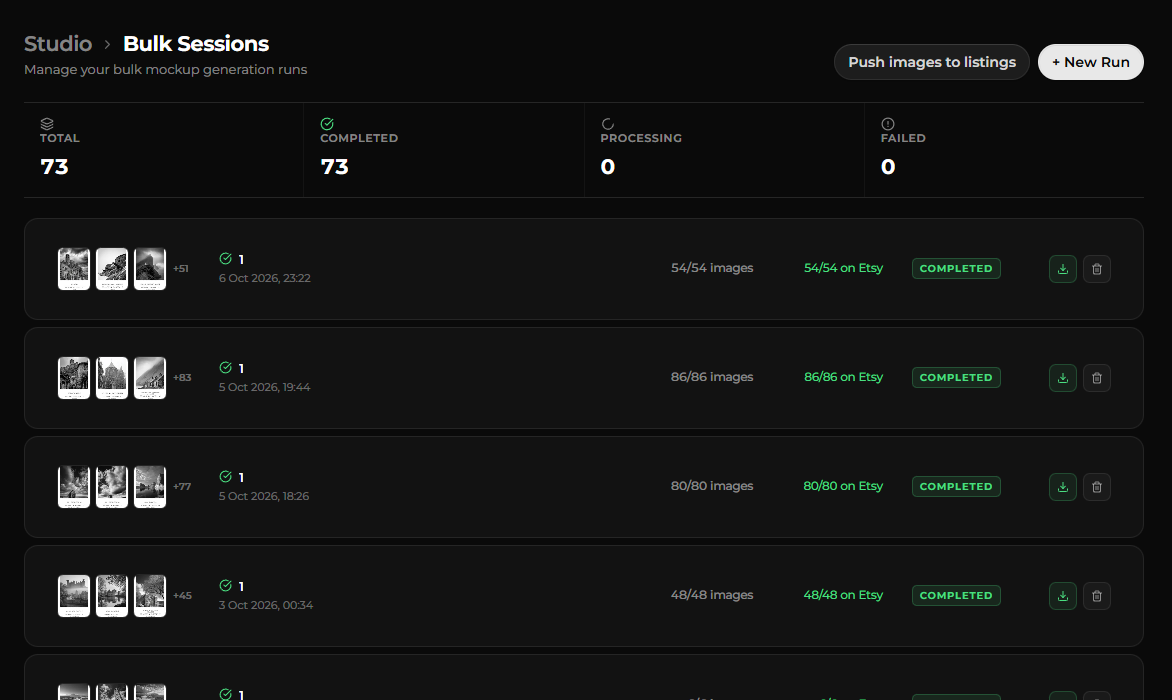Click the +83 more images indicator
This screenshot has width=1172, height=700.
coord(182,378)
